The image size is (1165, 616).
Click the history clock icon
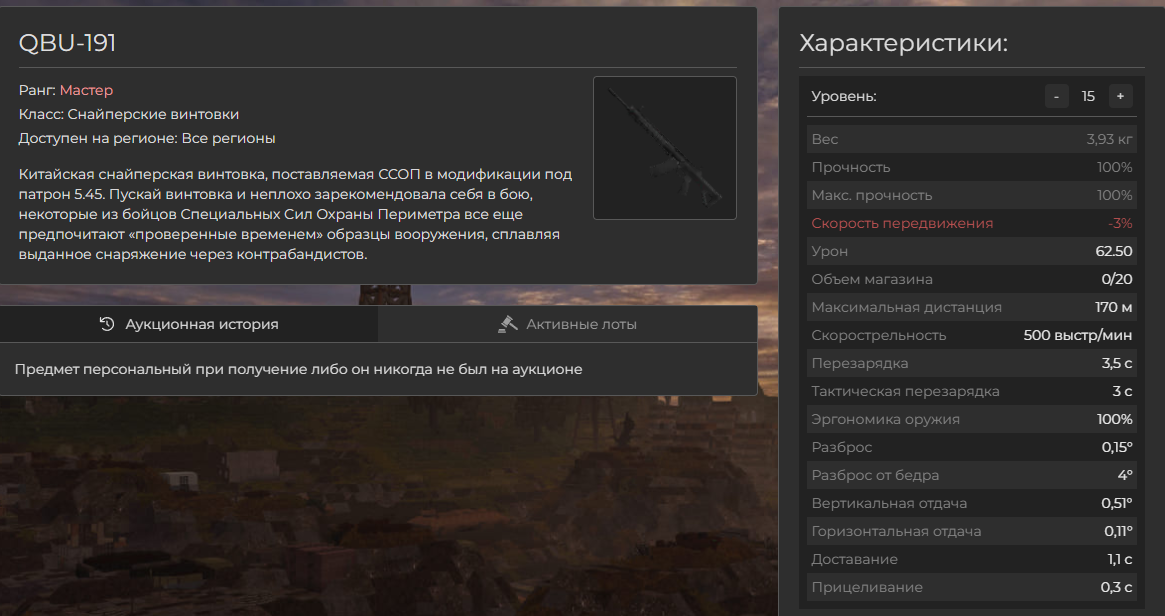(107, 324)
